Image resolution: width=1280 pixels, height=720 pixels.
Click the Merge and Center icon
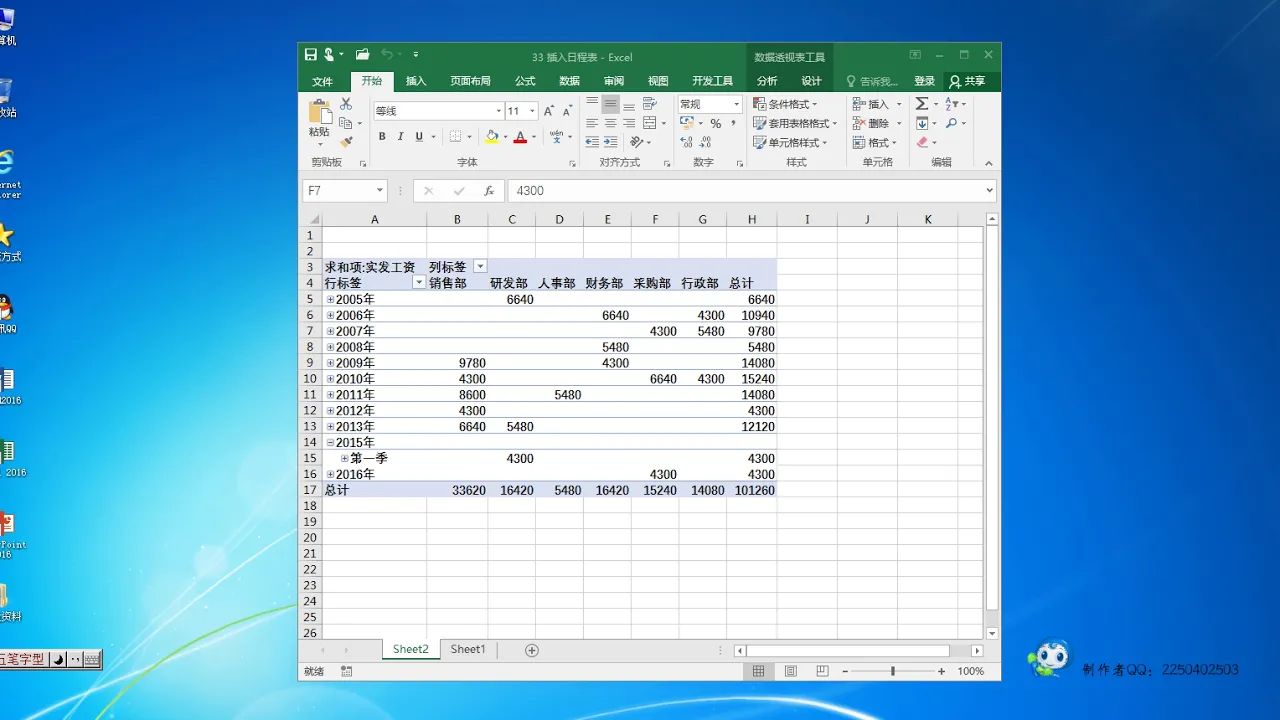[x=650, y=123]
